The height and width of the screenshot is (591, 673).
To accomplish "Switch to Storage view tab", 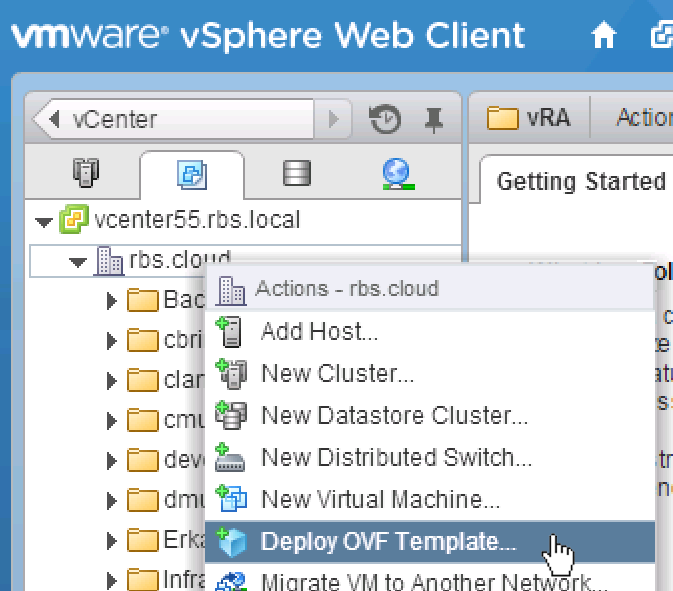I will 297,173.
